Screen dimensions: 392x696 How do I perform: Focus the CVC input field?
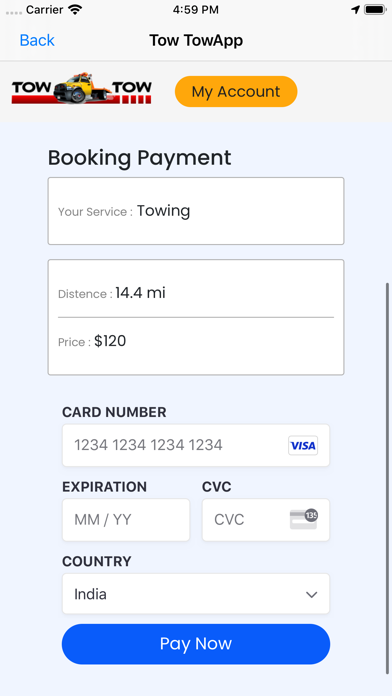[266, 520]
